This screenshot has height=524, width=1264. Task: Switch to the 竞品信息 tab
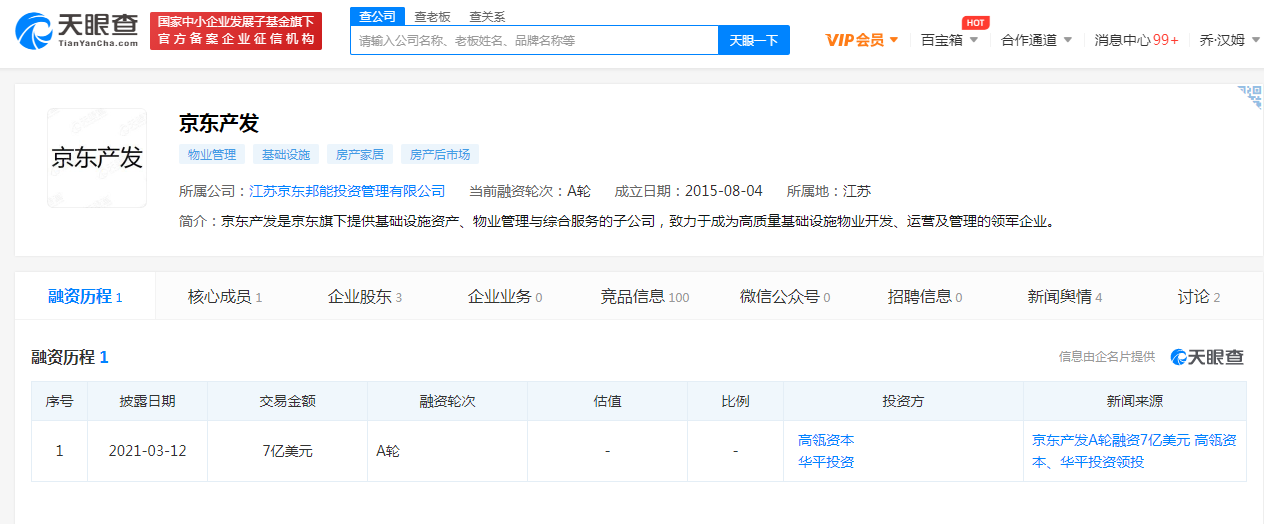645,296
